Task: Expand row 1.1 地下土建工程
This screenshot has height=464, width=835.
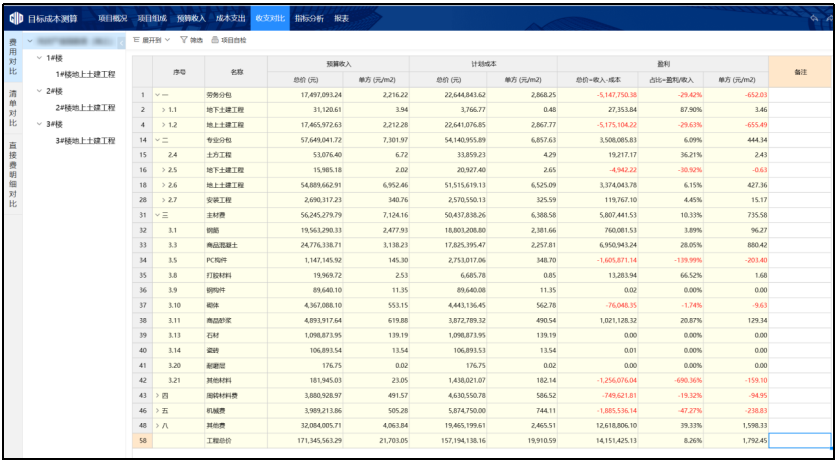Action: (x=163, y=109)
